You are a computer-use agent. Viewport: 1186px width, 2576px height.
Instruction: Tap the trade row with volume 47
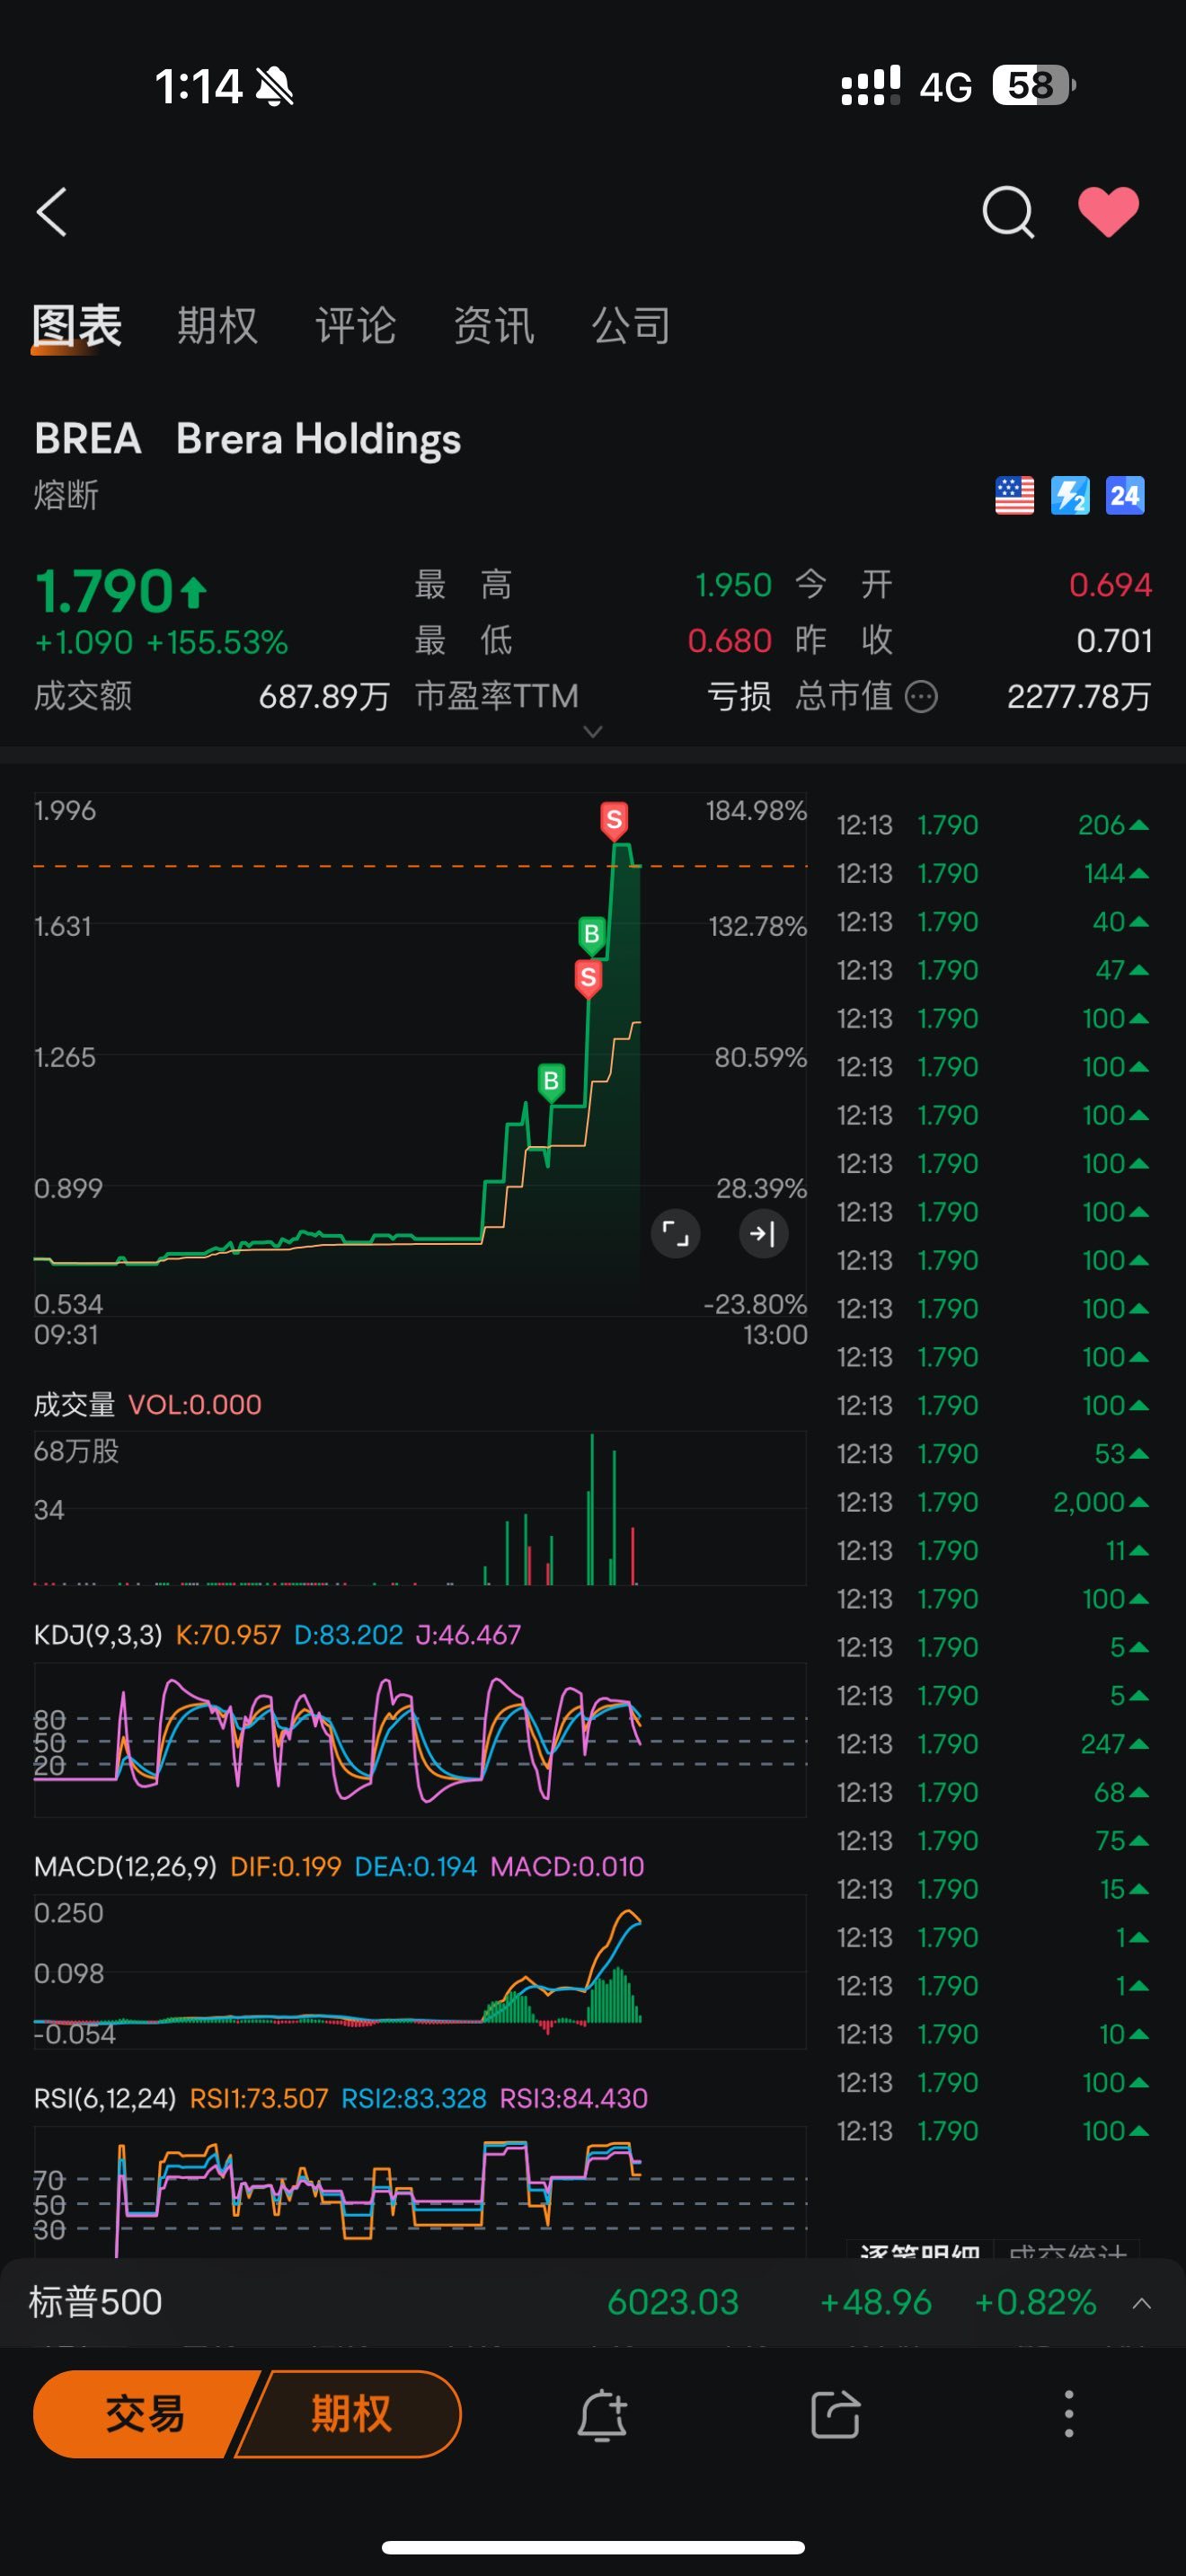[993, 970]
